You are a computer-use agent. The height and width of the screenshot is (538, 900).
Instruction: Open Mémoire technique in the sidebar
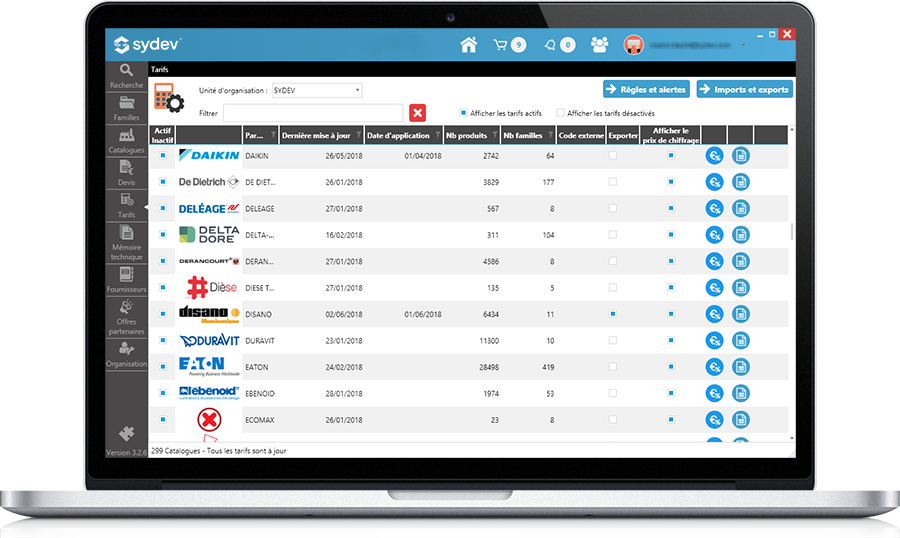tap(126, 243)
